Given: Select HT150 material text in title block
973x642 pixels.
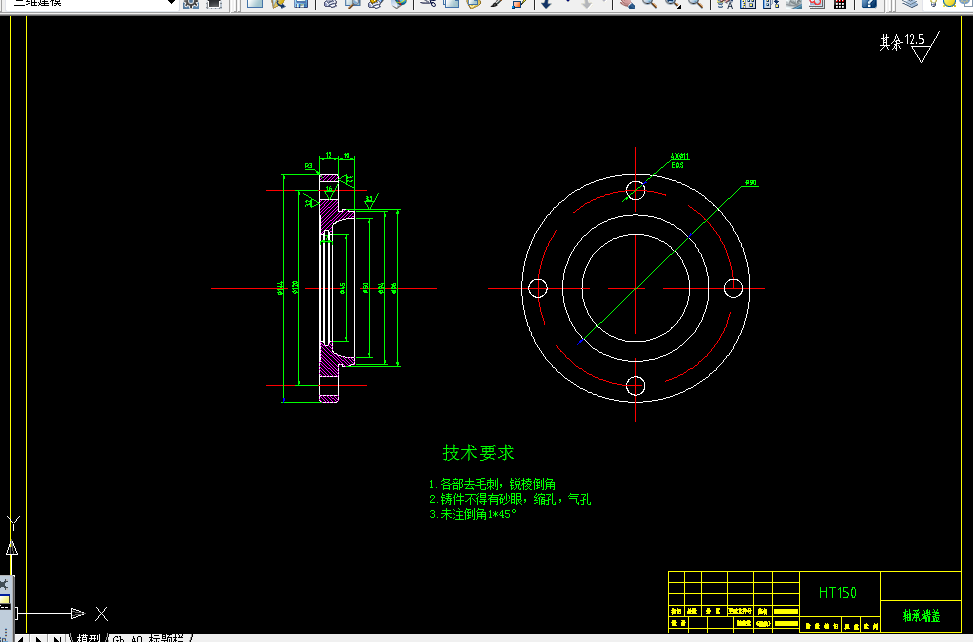Looking at the screenshot, I should click(838, 592).
